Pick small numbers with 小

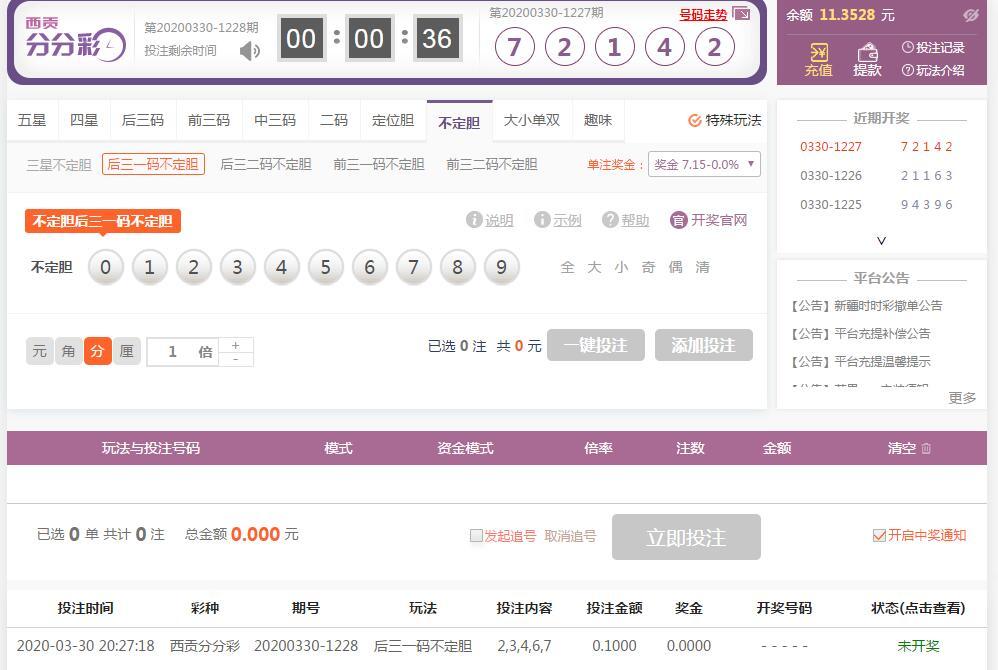pyautogui.click(x=621, y=267)
